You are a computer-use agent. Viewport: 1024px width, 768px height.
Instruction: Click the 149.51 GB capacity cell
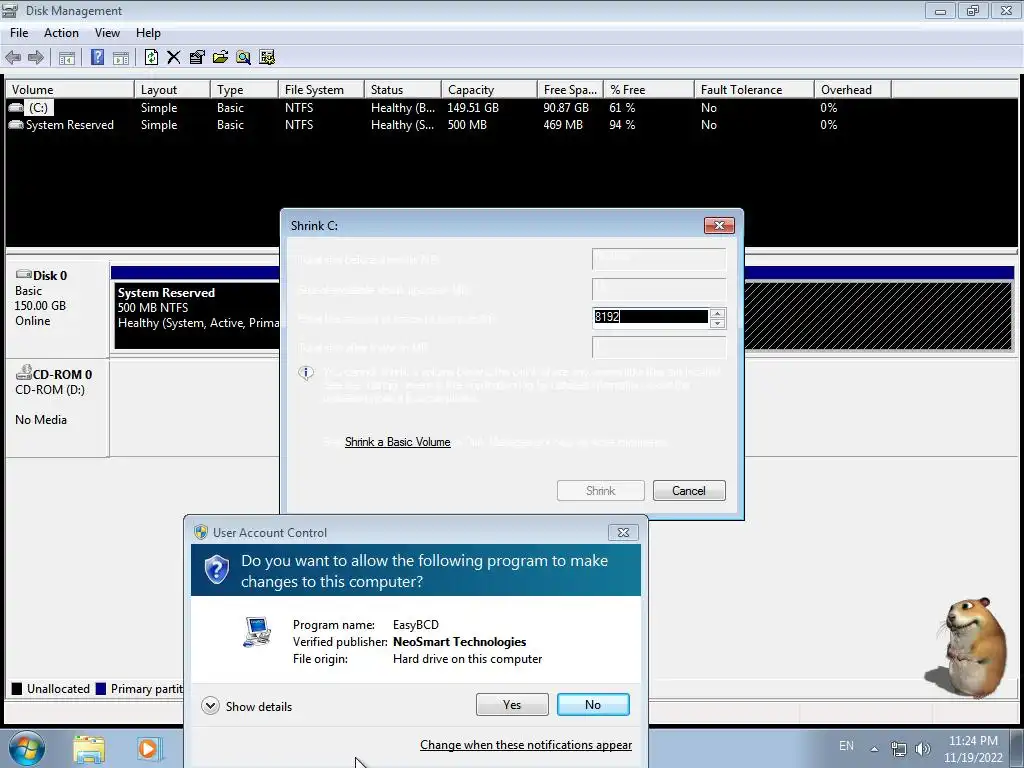point(473,108)
